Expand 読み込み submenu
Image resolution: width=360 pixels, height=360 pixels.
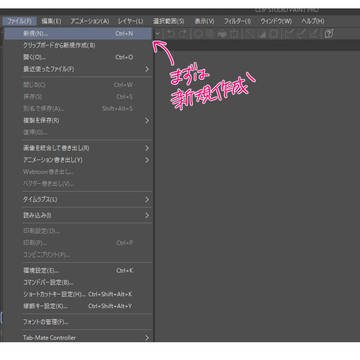click(x=78, y=215)
